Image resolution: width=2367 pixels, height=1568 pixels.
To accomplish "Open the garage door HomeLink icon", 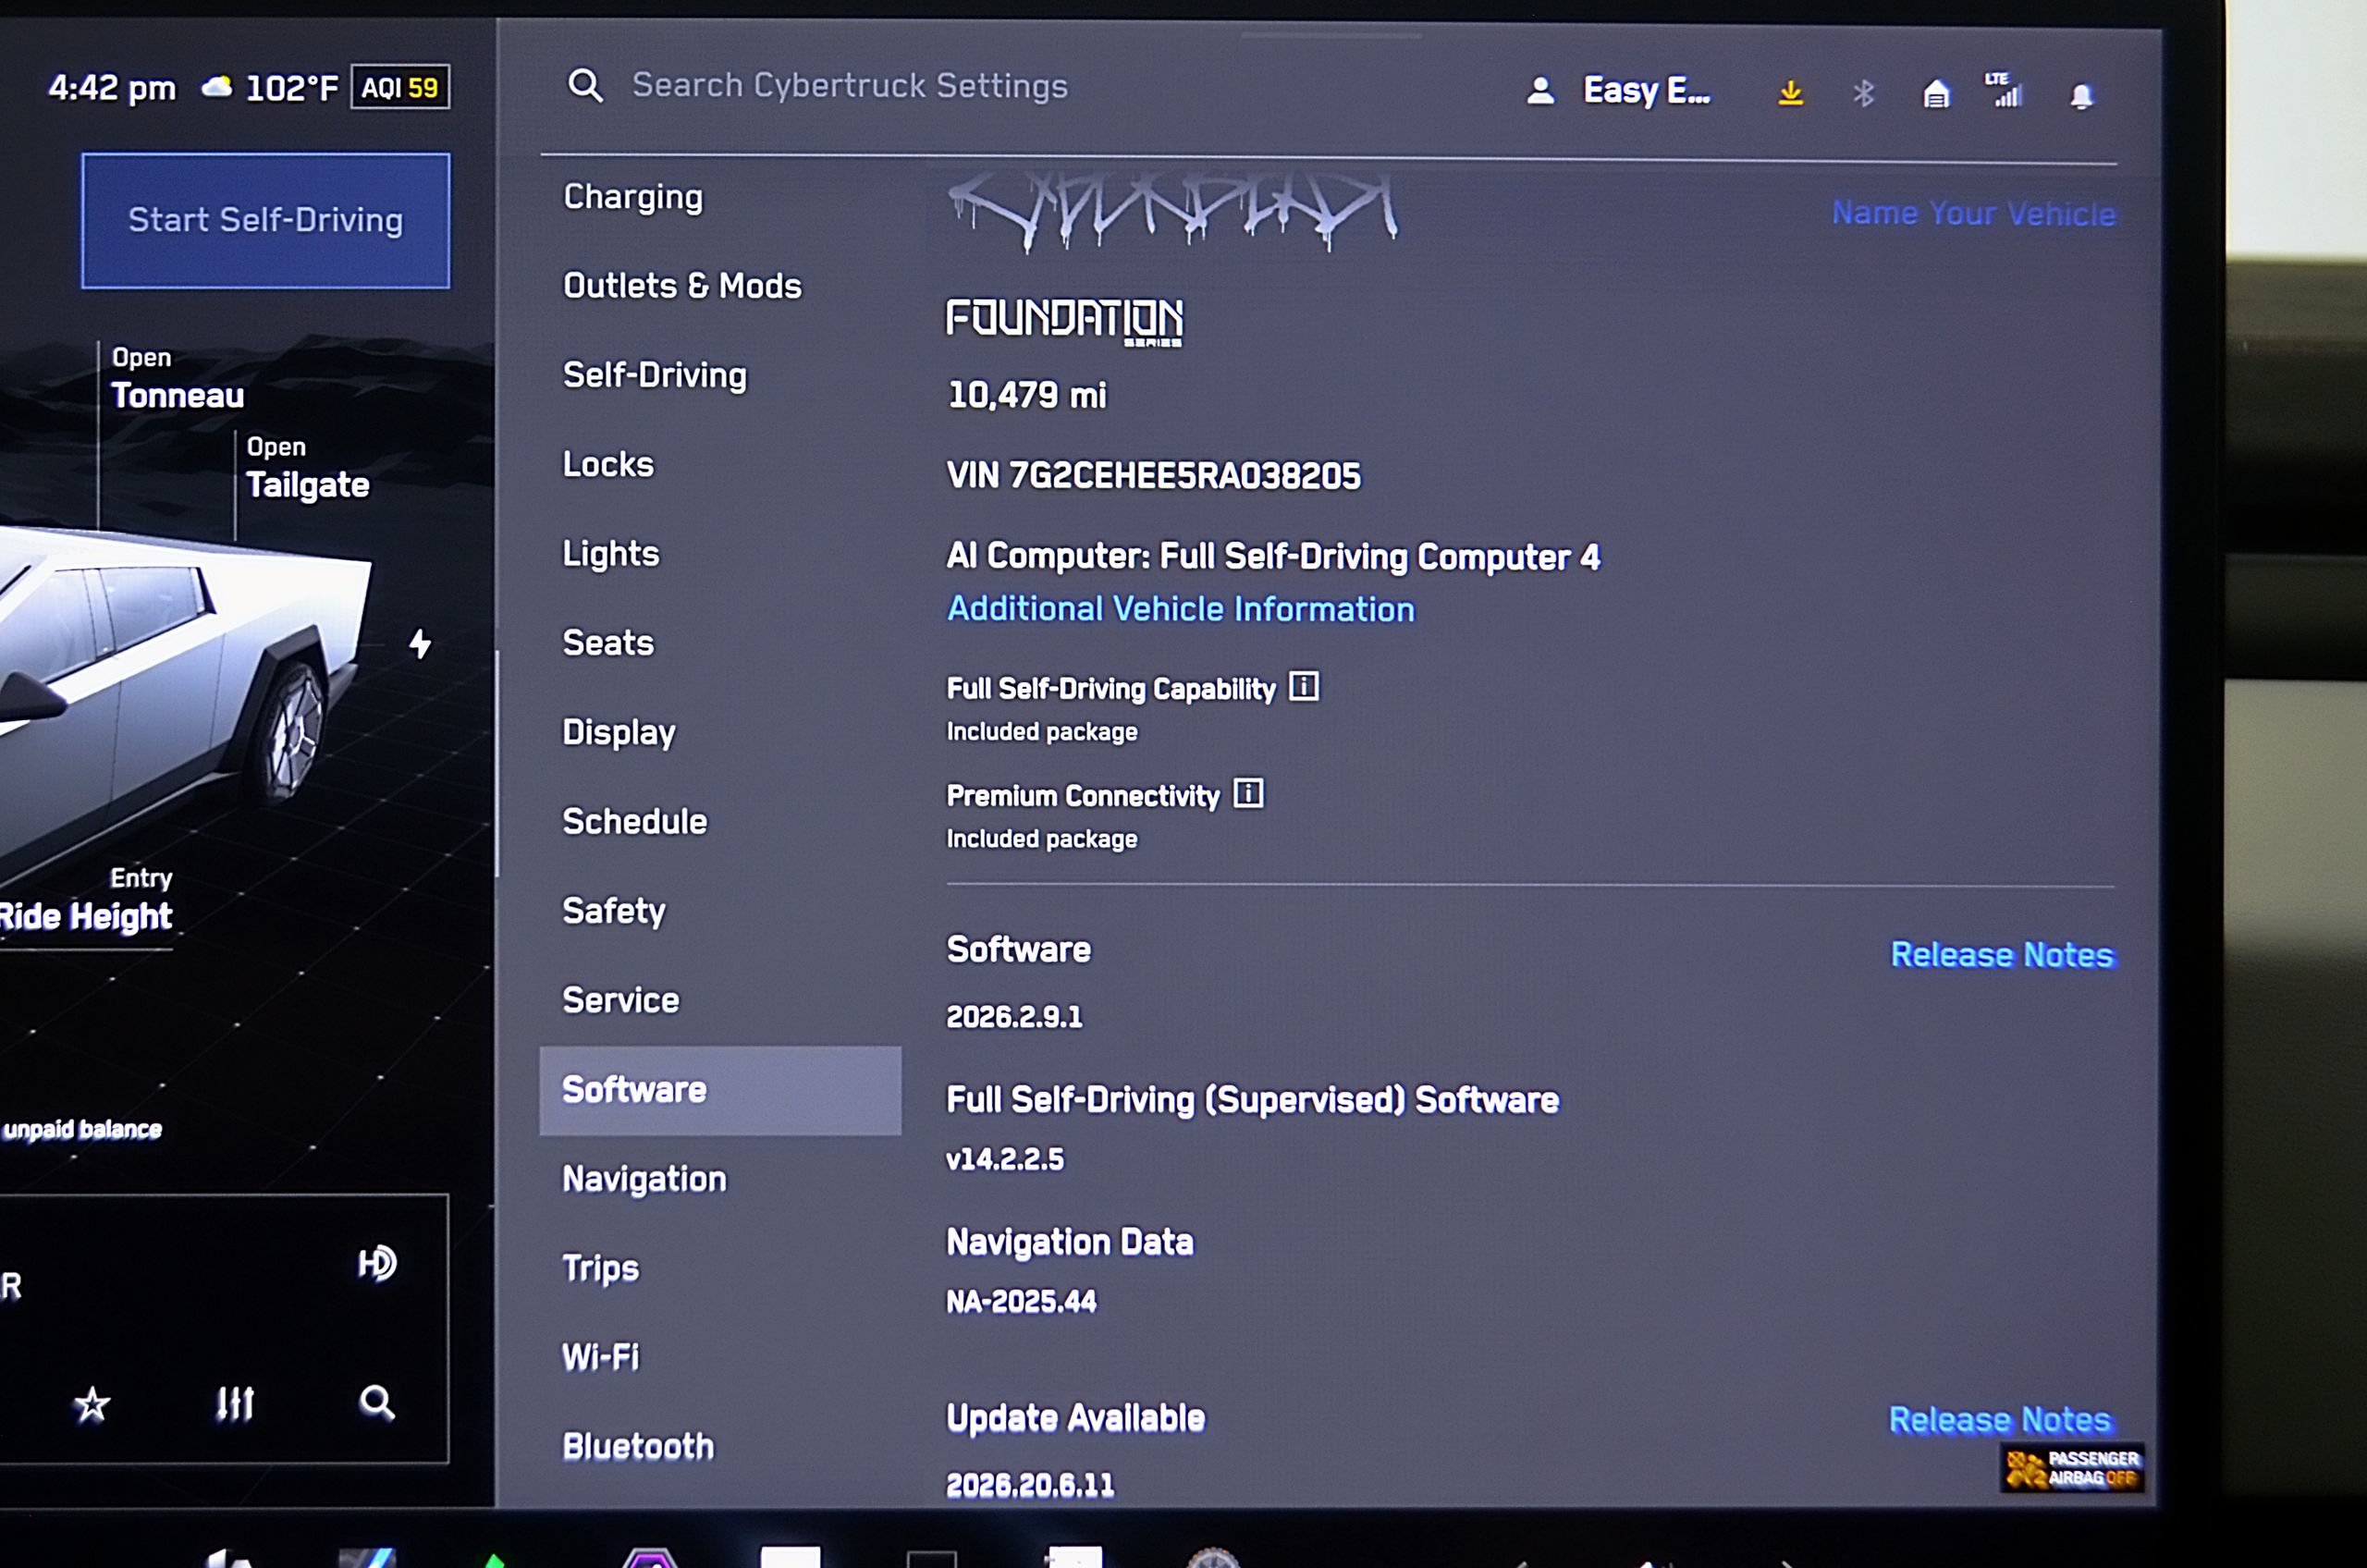I will coord(1936,94).
